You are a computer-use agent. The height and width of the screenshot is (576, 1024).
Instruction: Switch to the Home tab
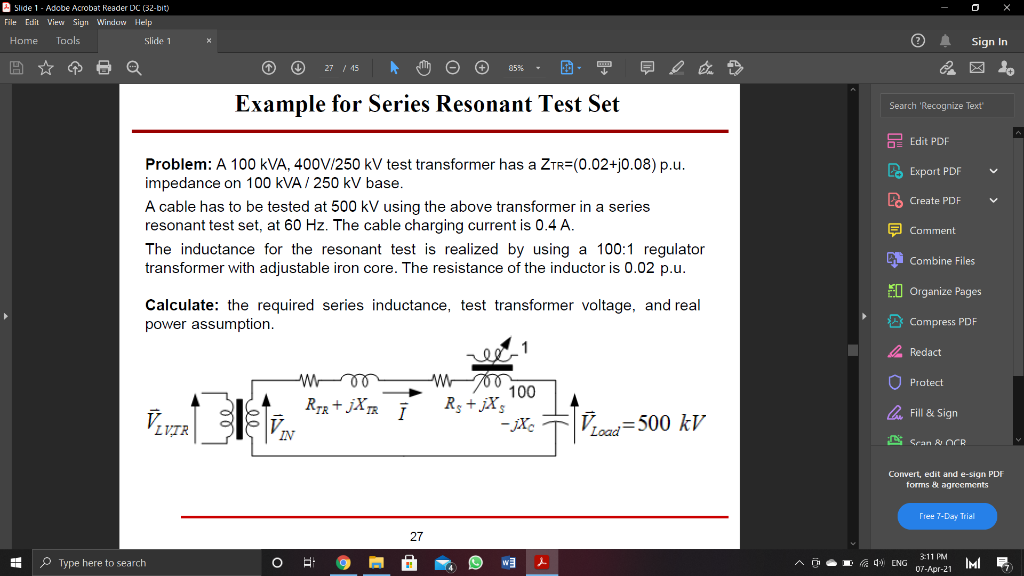tap(23, 40)
